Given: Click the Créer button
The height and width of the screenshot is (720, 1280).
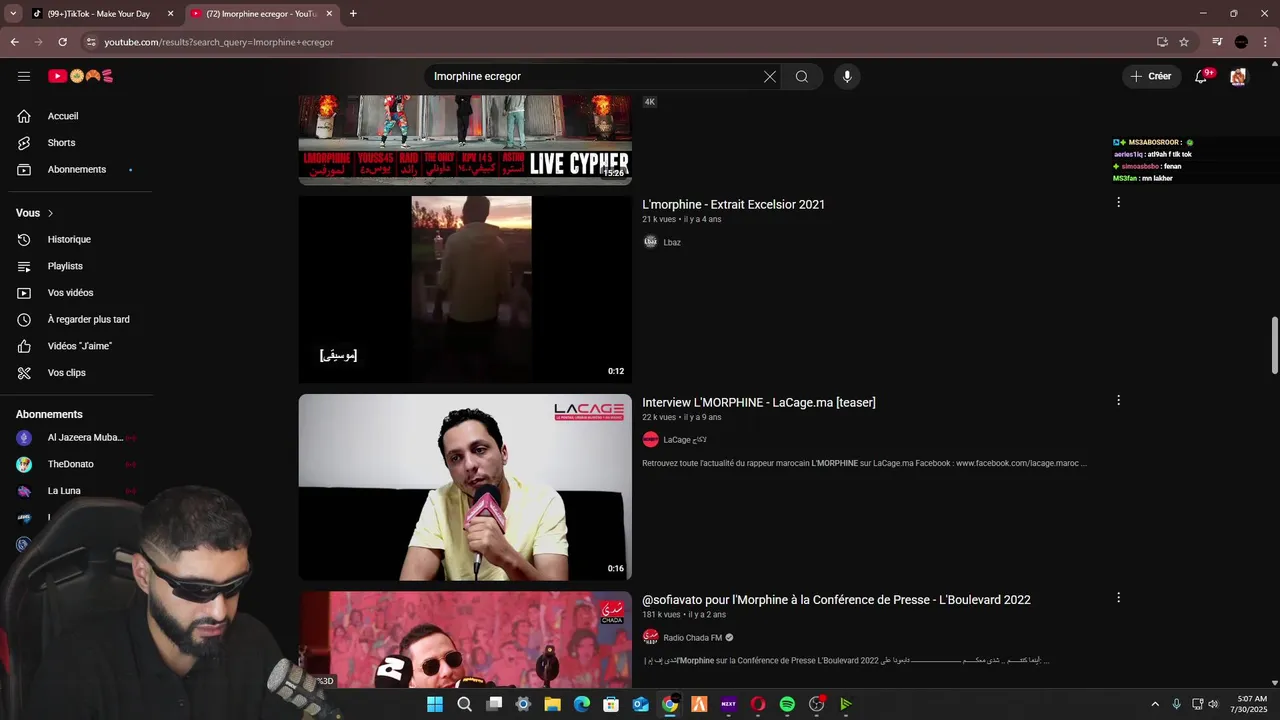Looking at the screenshot, I should tap(1151, 77).
